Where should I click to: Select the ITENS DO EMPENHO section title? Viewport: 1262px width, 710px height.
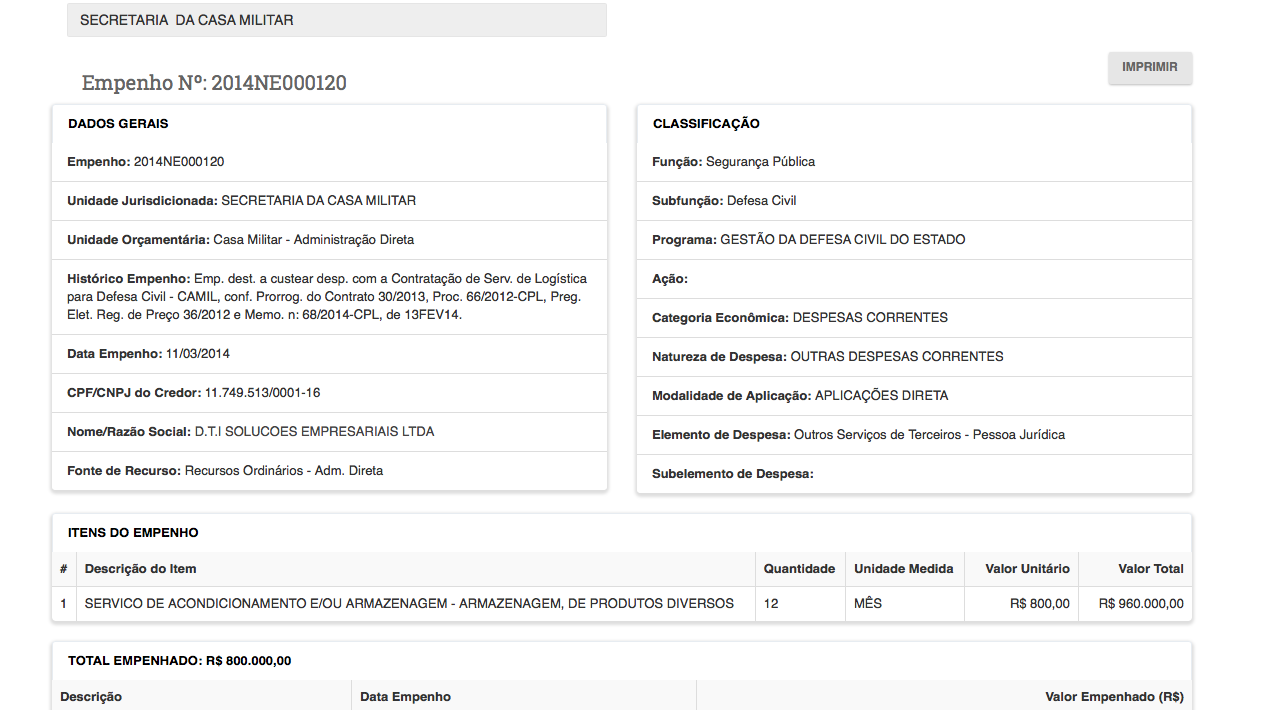click(133, 533)
